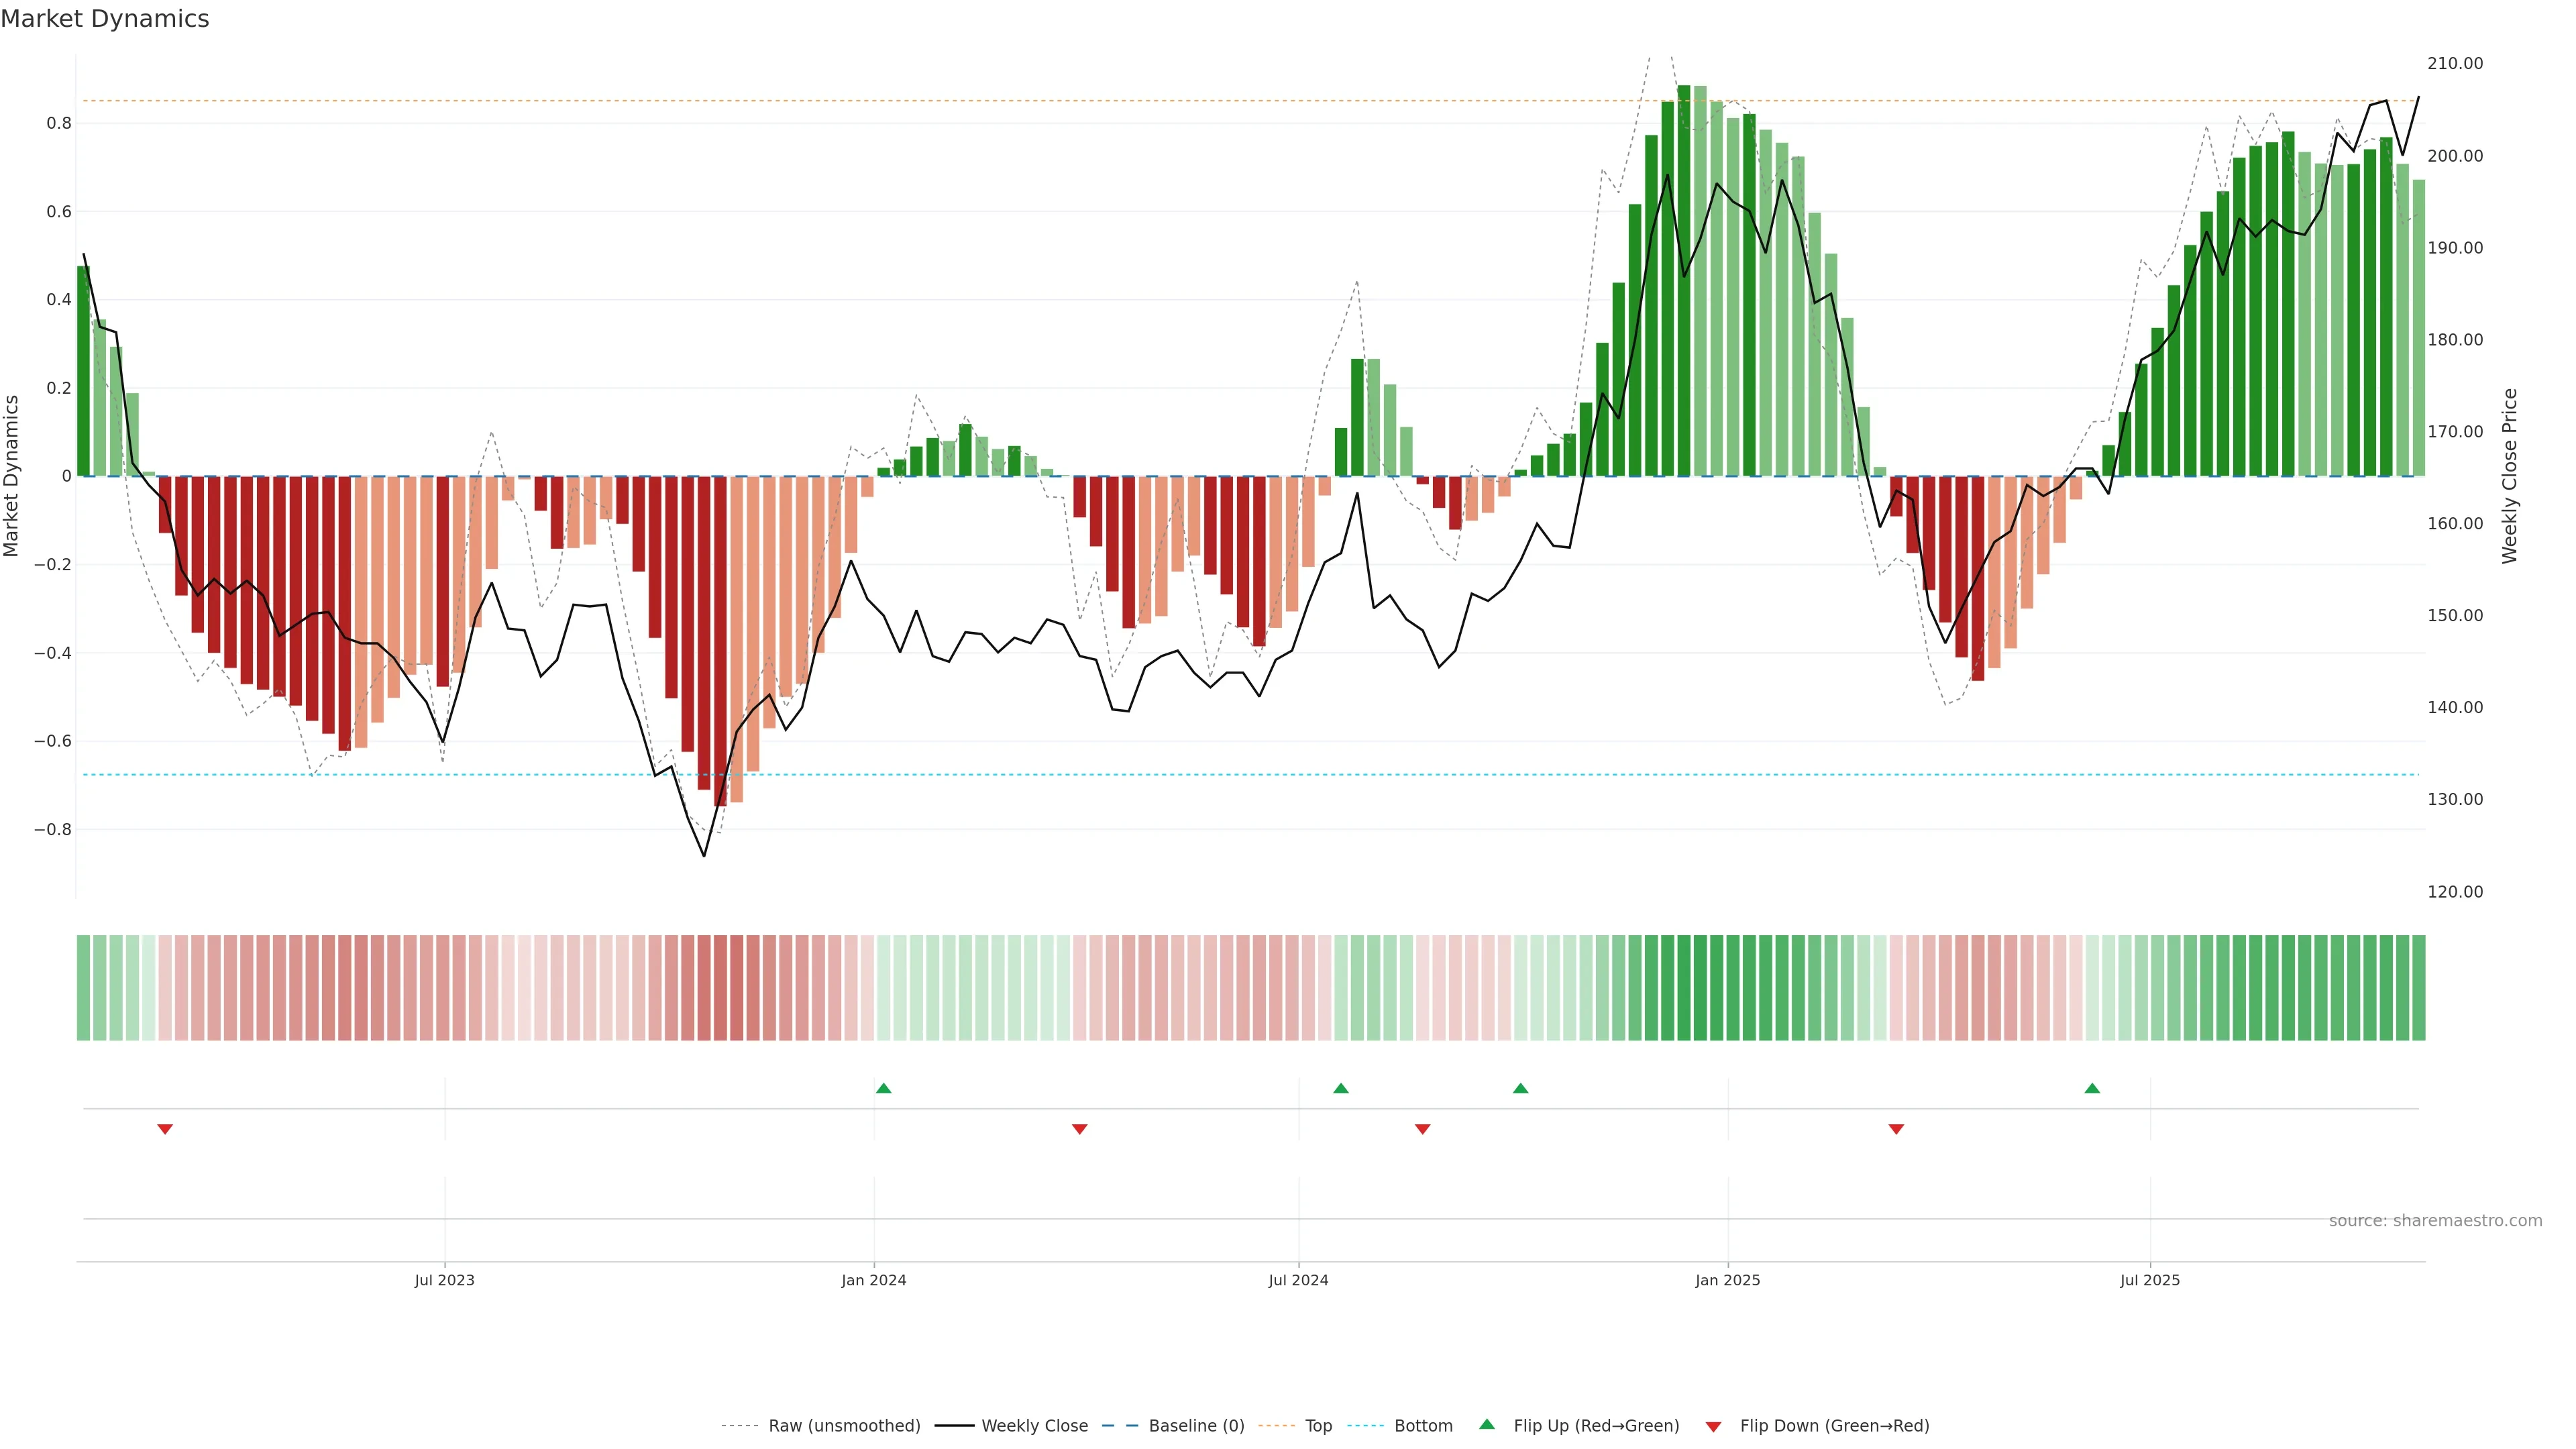This screenshot has height=1449, width=2576.
Task: Click the green flip-up triangle near Jan 2024
Action: 883,1088
